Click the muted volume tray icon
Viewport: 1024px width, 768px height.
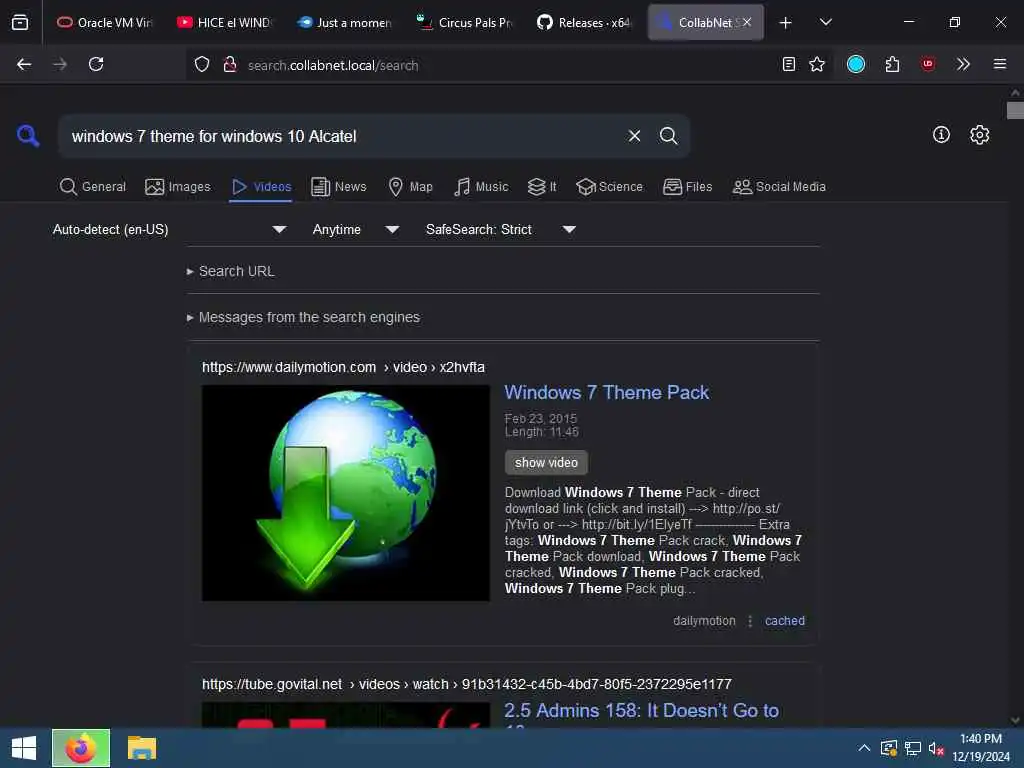936,748
